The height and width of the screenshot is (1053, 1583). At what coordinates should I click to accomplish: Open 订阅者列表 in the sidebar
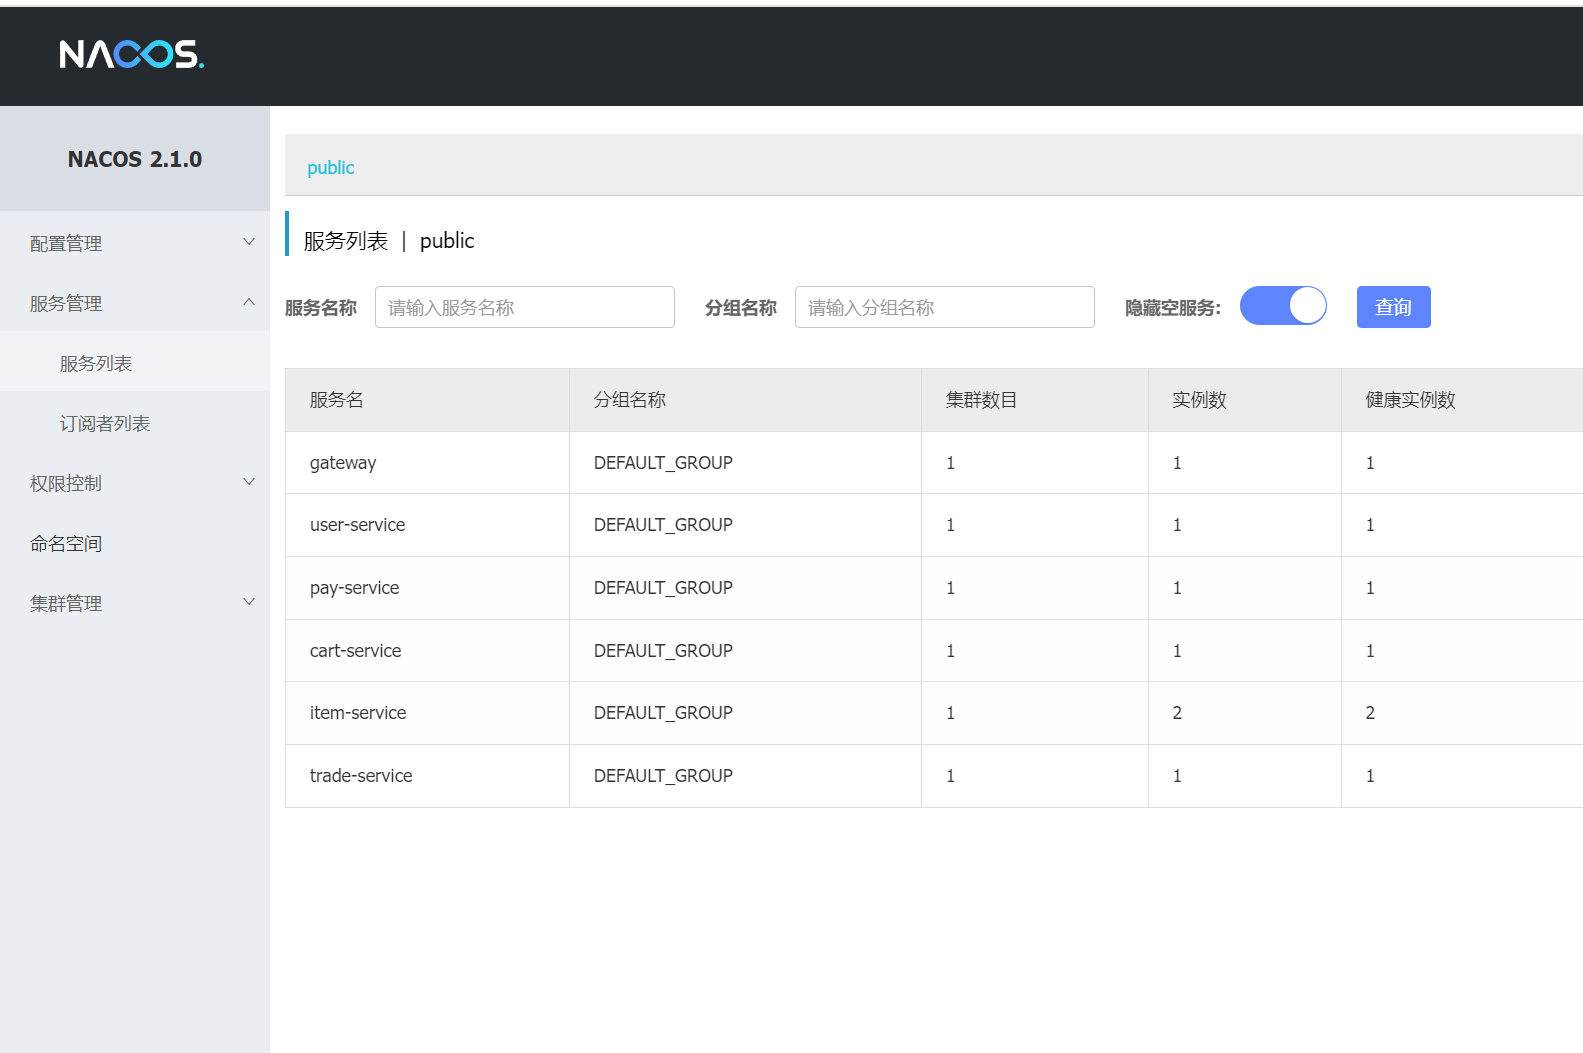point(105,423)
